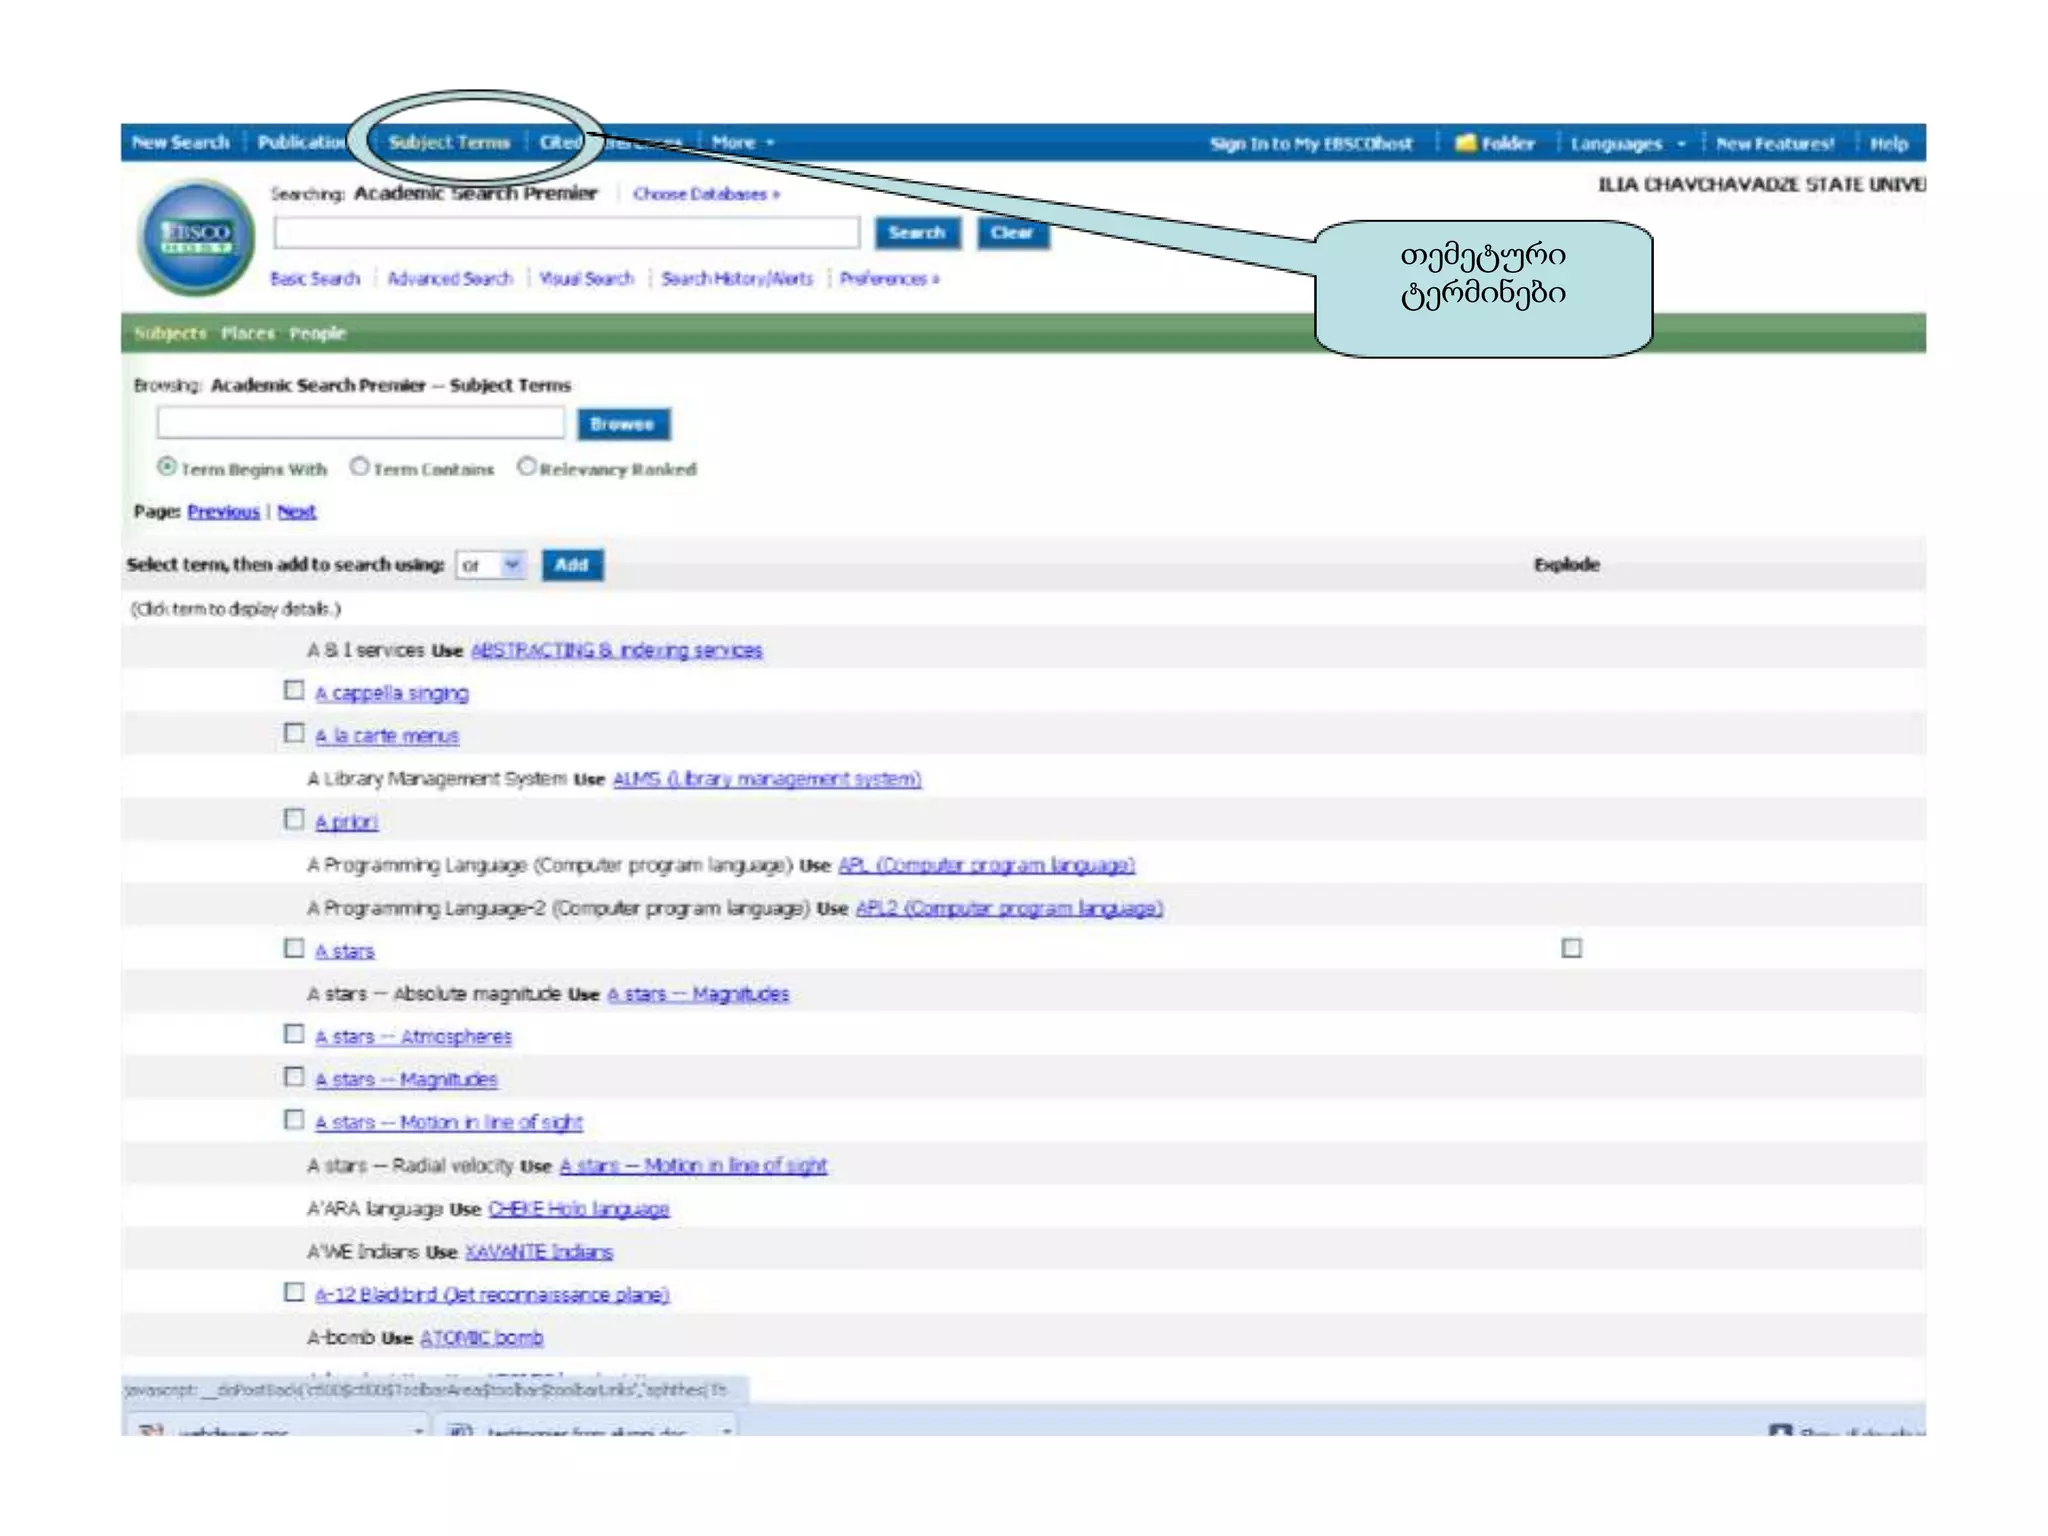Expand the Languages dropdown menu
Image resolution: width=2048 pixels, height=1536 pixels.
(x=1627, y=144)
